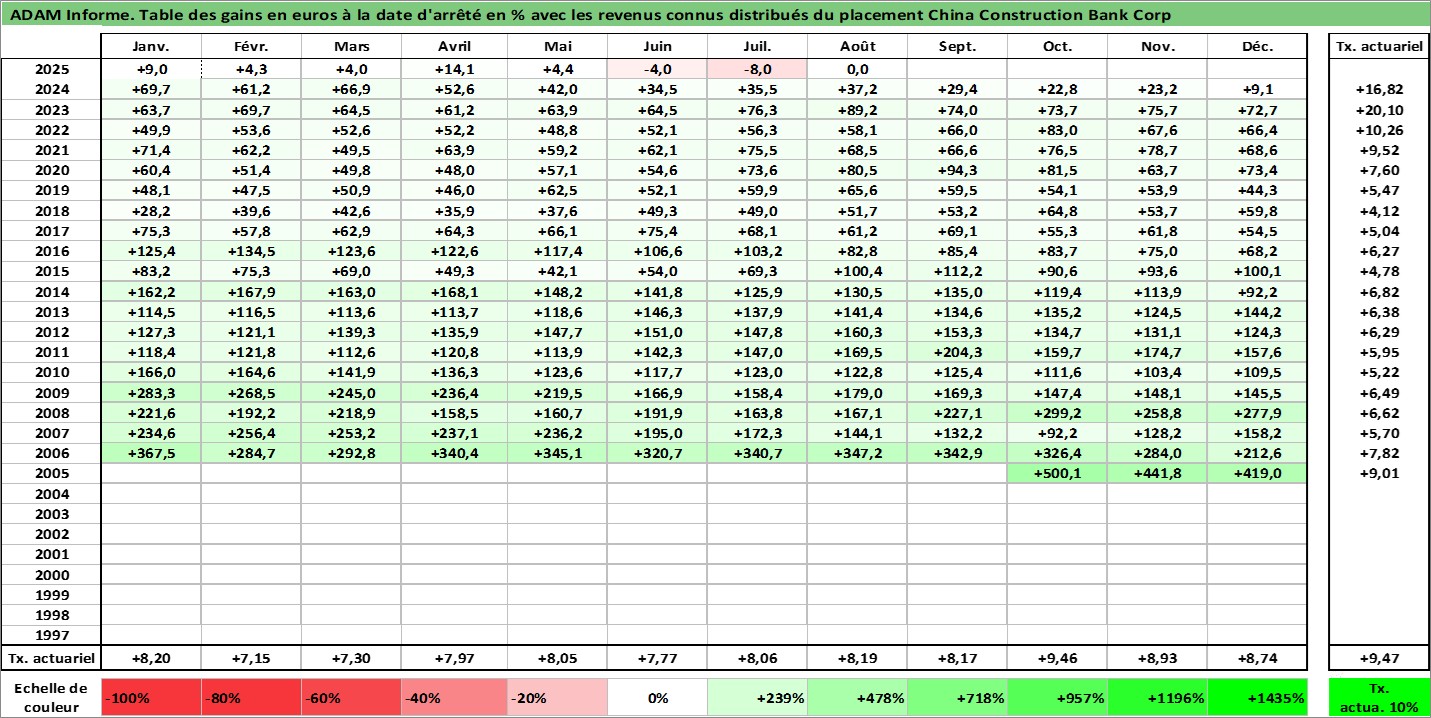Select the '+20,10' actuarial rate for 2023
Screen dimensions: 1431x718
pos(1379,110)
